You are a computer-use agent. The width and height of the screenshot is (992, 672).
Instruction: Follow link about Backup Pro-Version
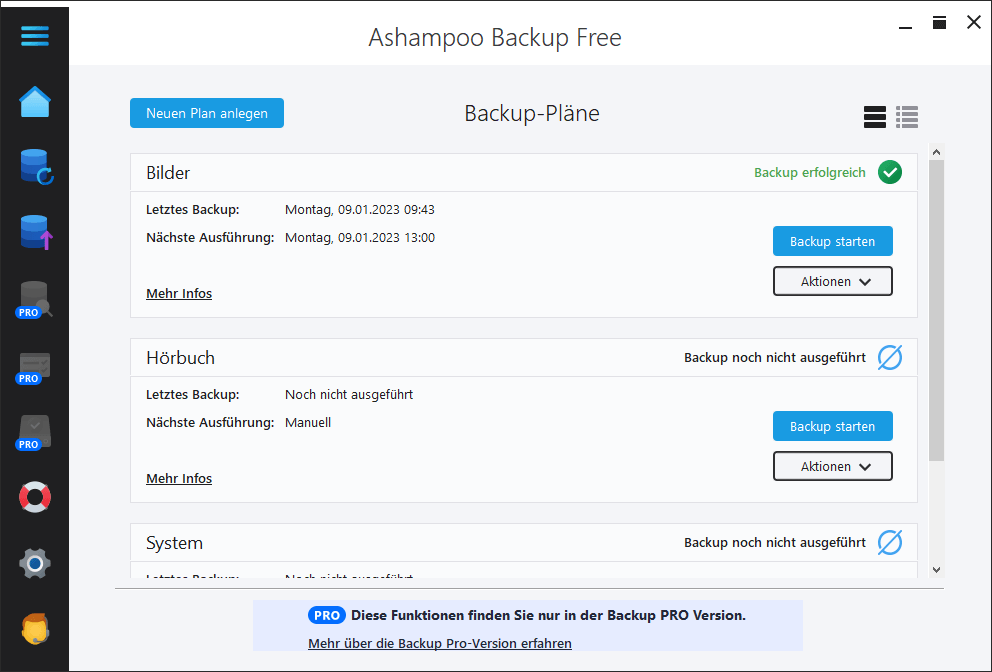(x=440, y=643)
